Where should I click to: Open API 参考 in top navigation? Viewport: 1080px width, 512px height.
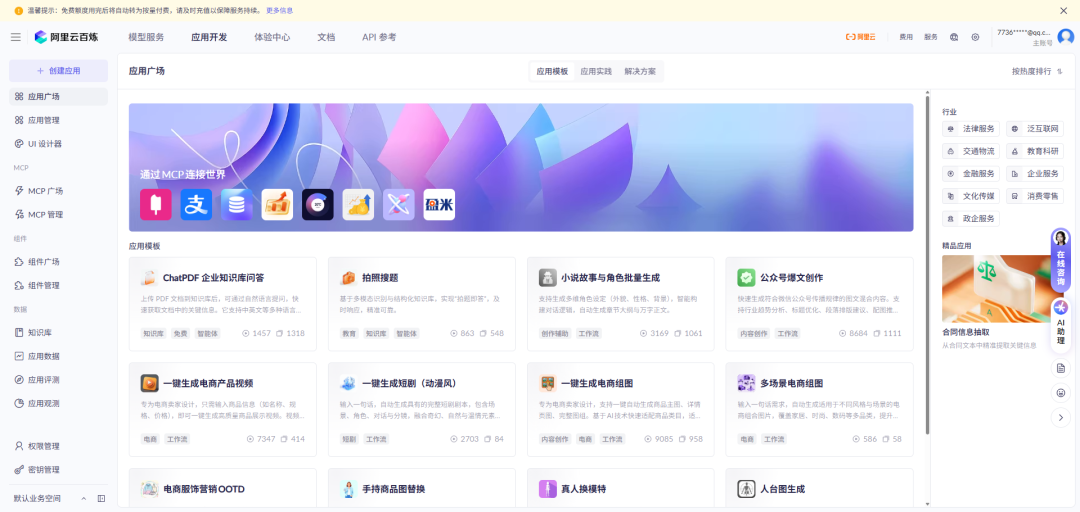click(379, 37)
